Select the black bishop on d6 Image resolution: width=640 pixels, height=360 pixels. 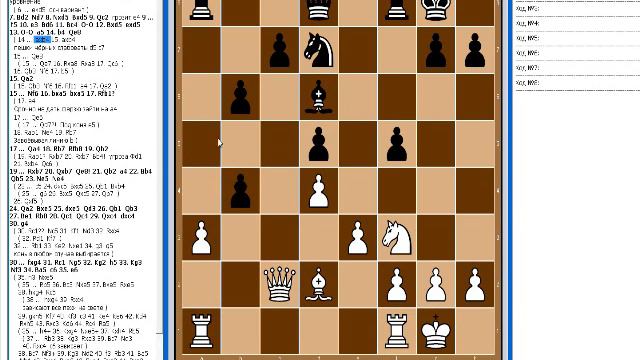tap(318, 97)
